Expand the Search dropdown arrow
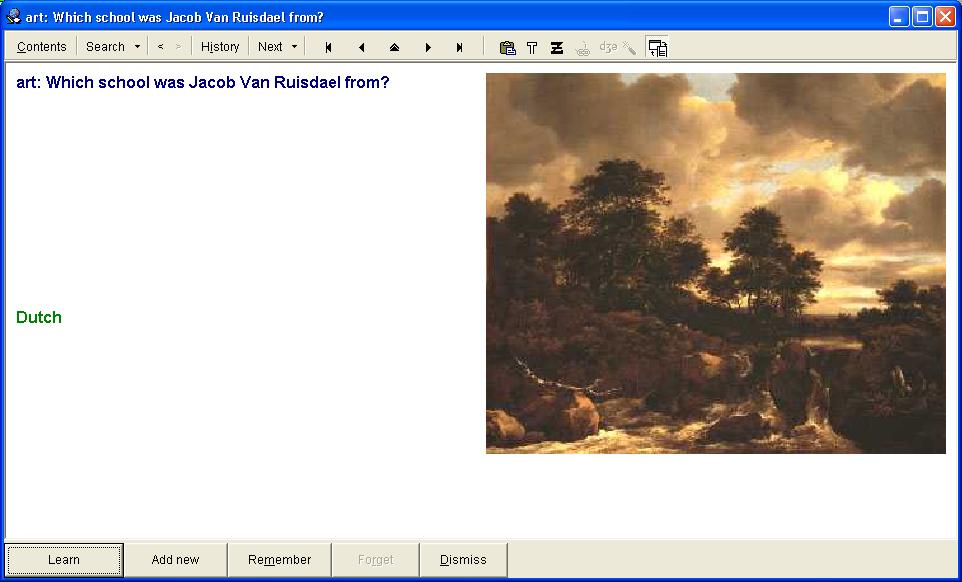Screen dimensions: 962x582 coord(137,47)
